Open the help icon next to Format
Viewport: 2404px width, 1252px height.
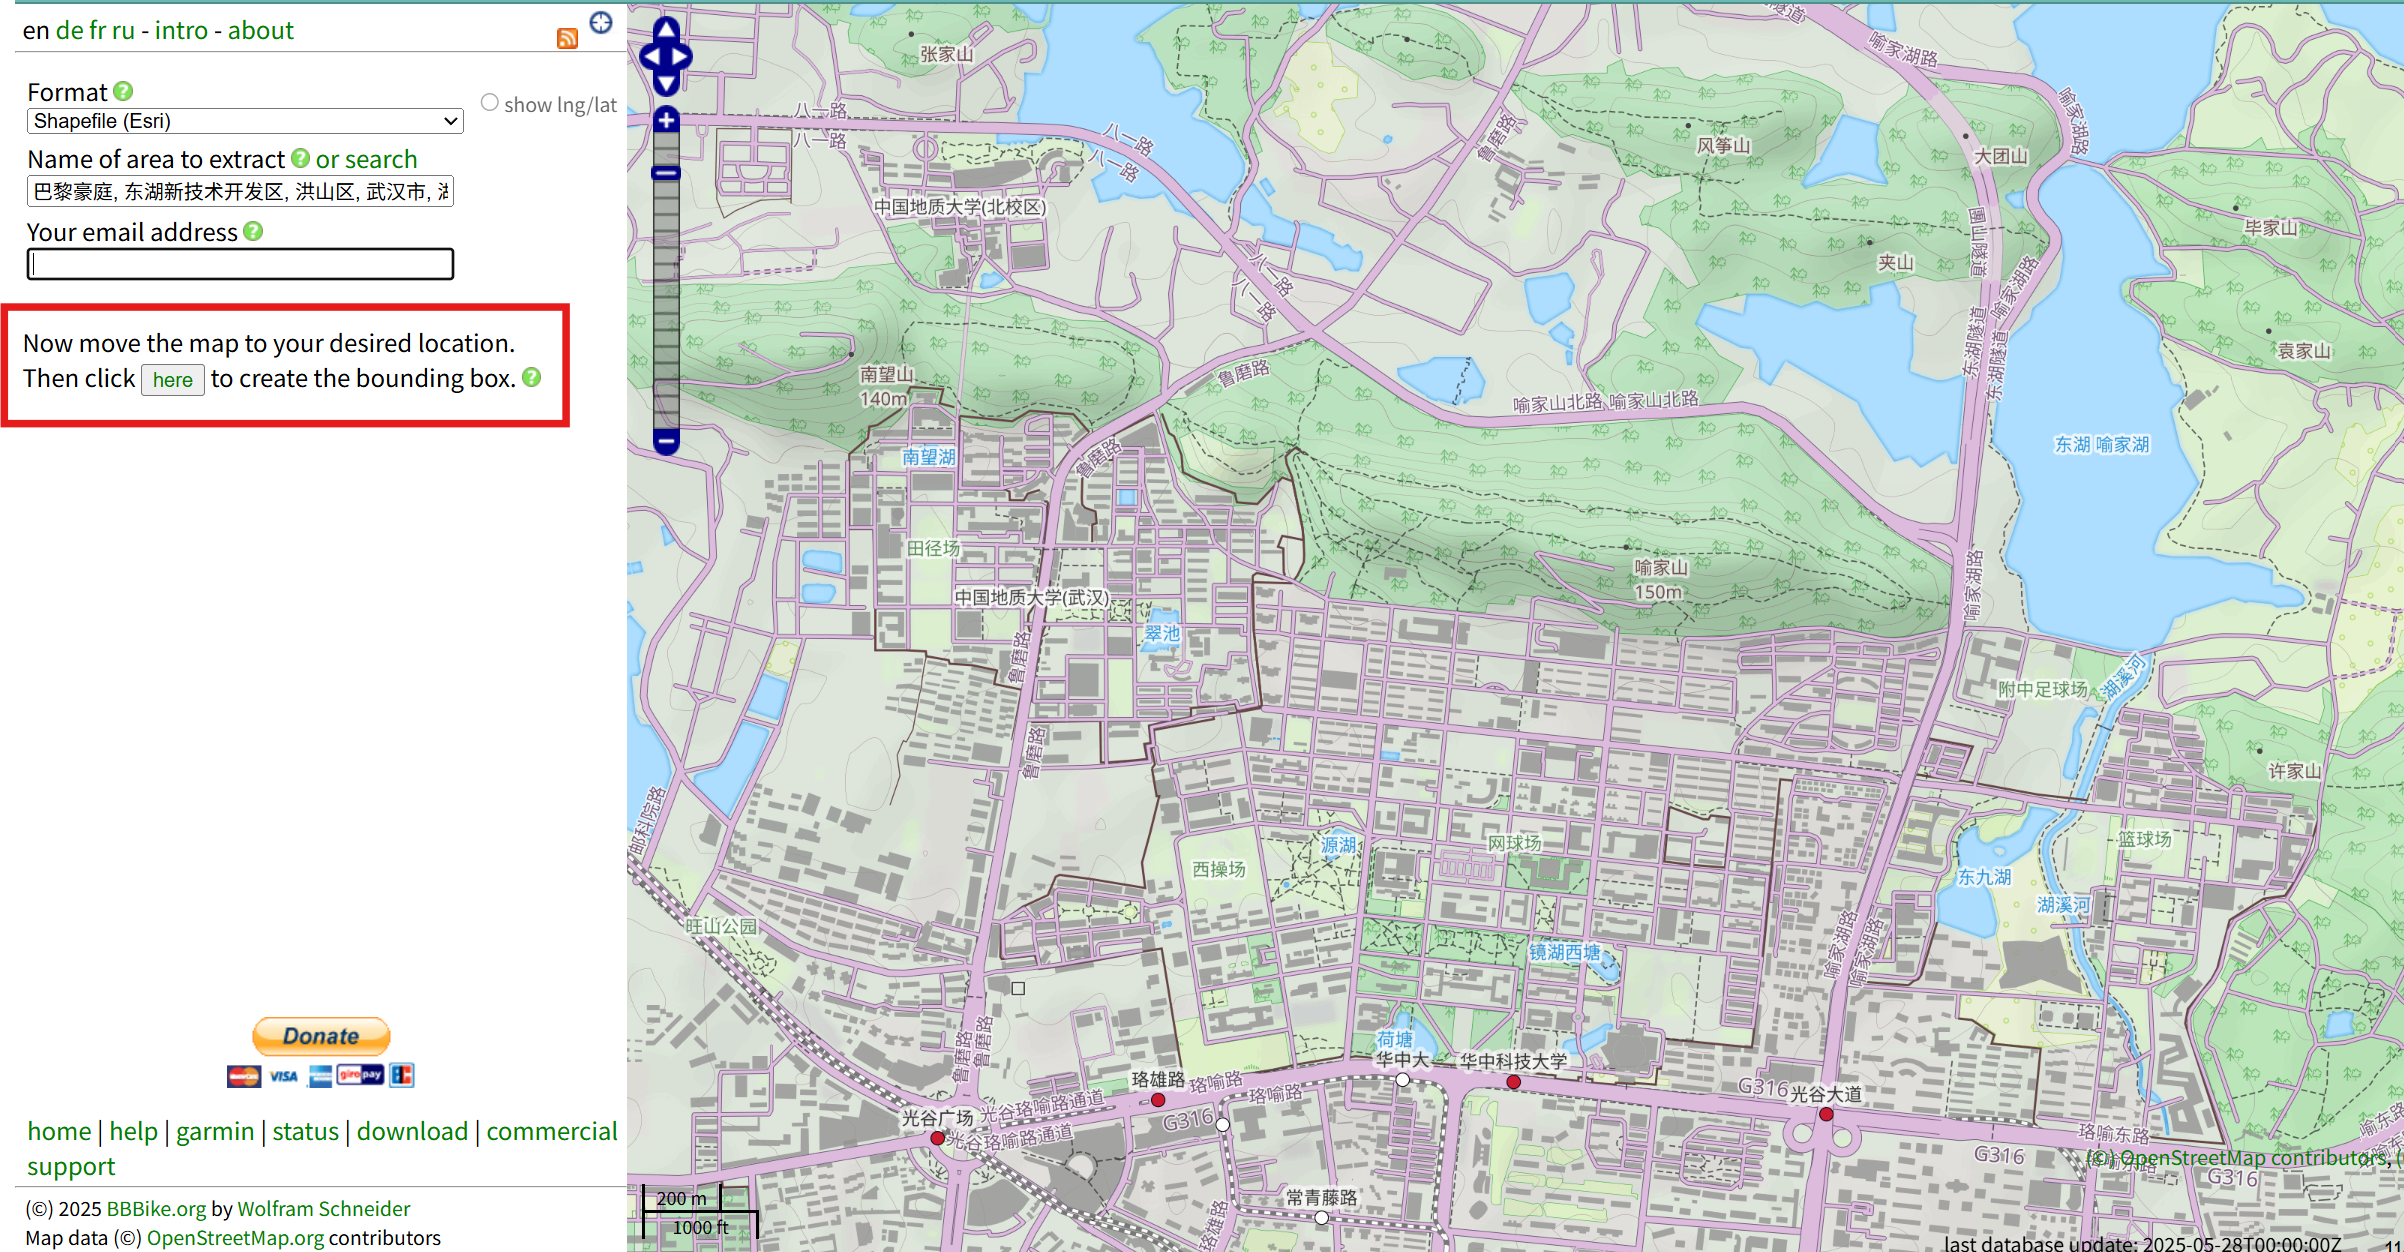tap(122, 91)
